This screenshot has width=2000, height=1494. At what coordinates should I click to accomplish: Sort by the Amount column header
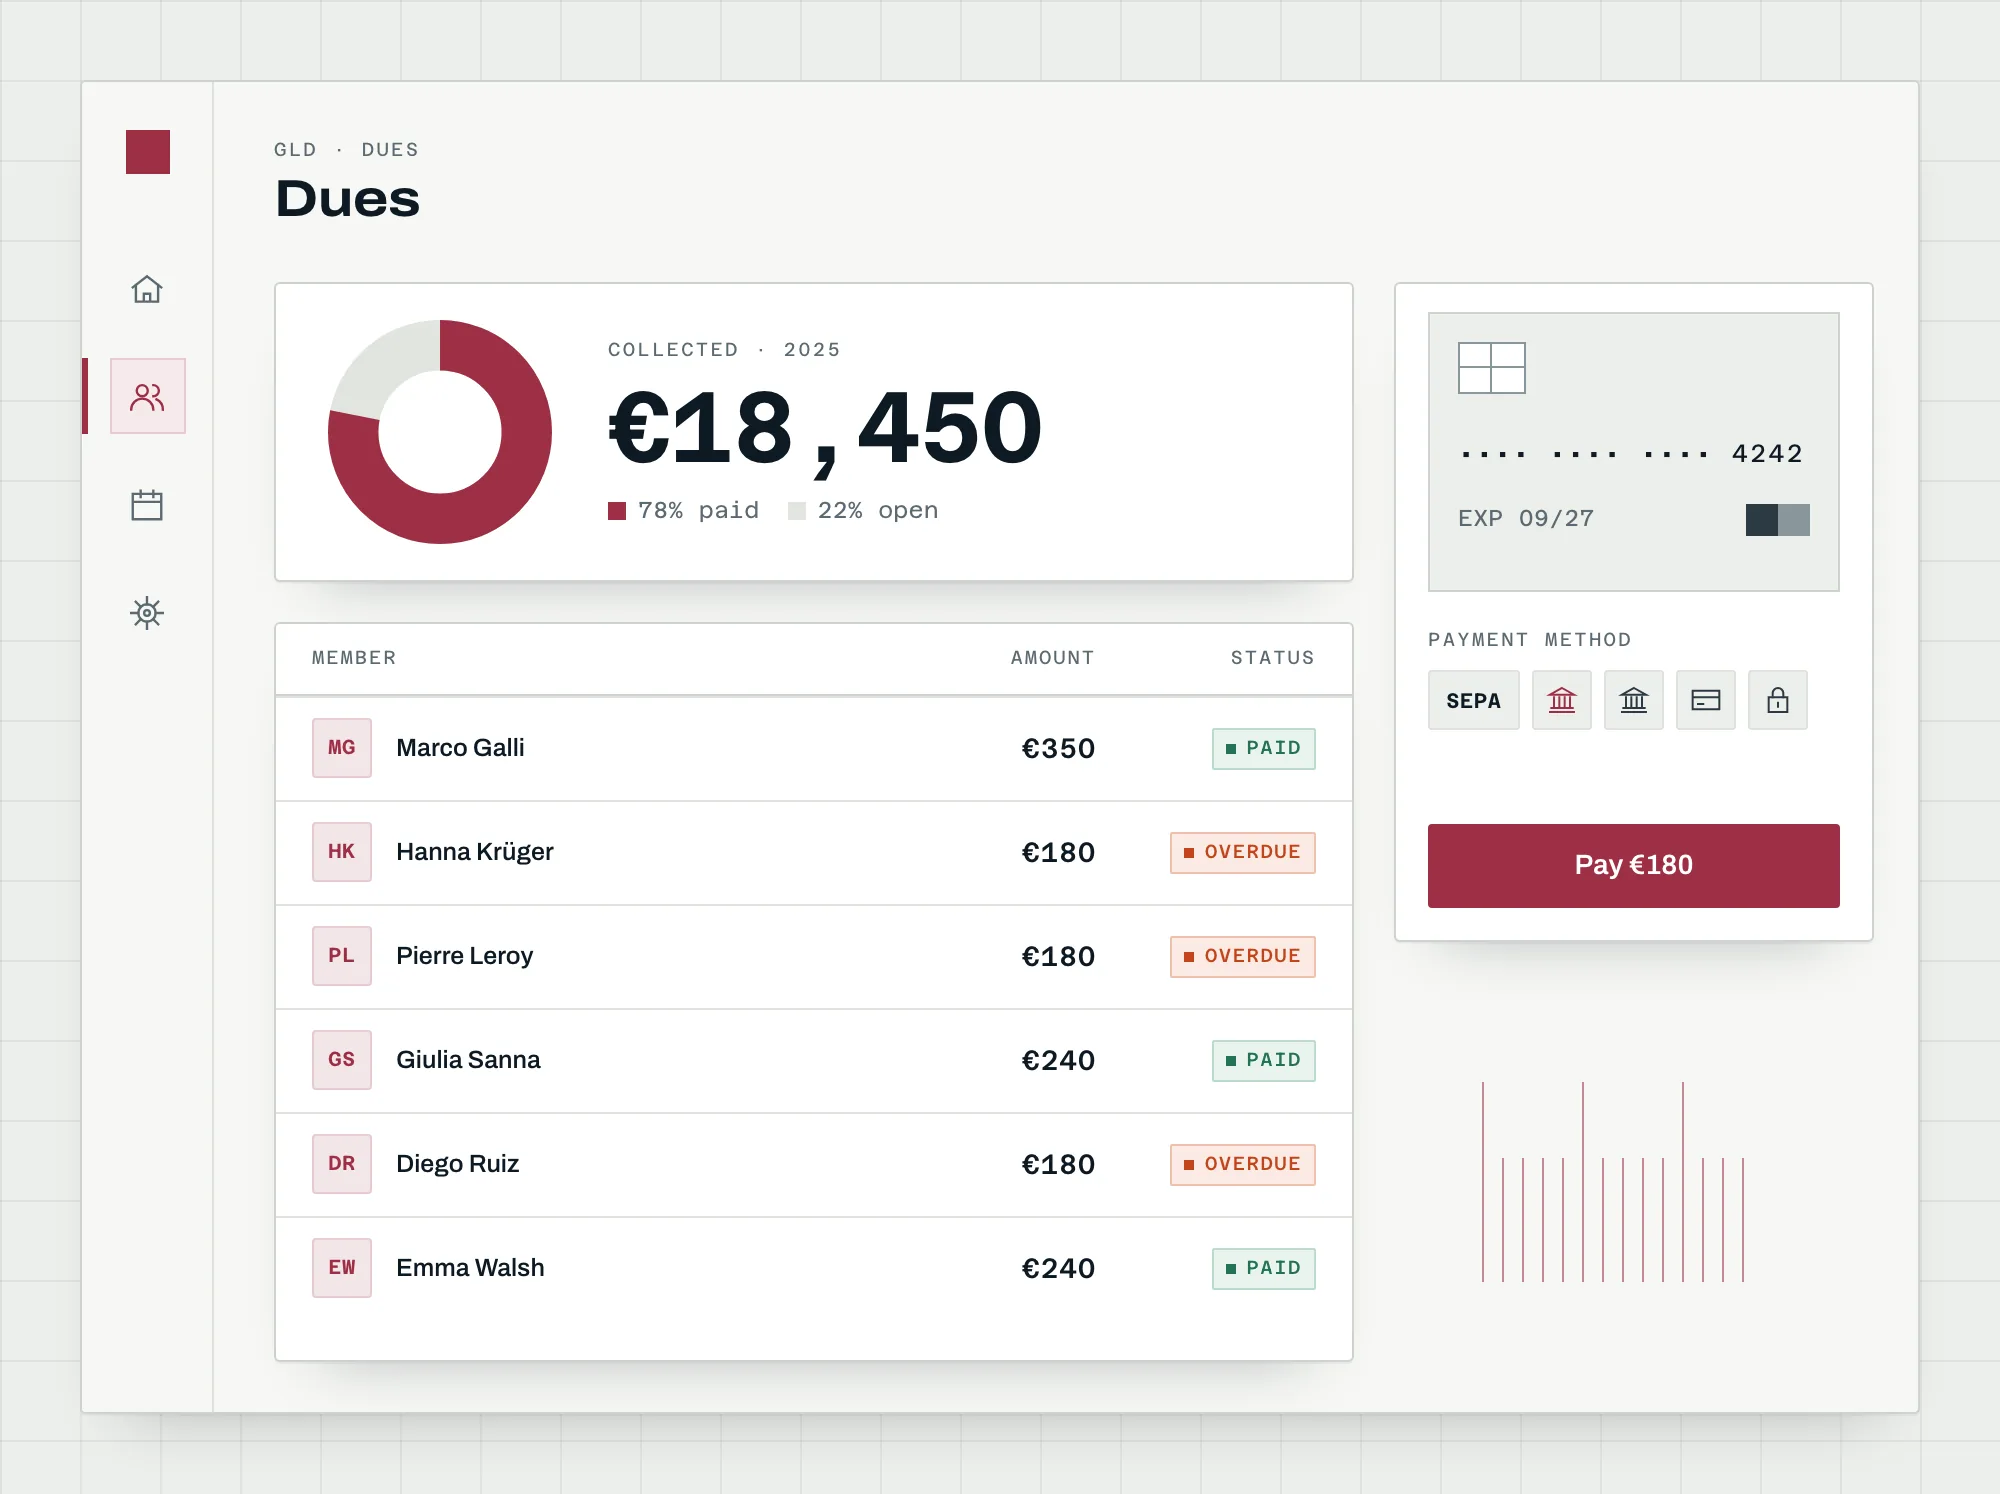point(1053,658)
